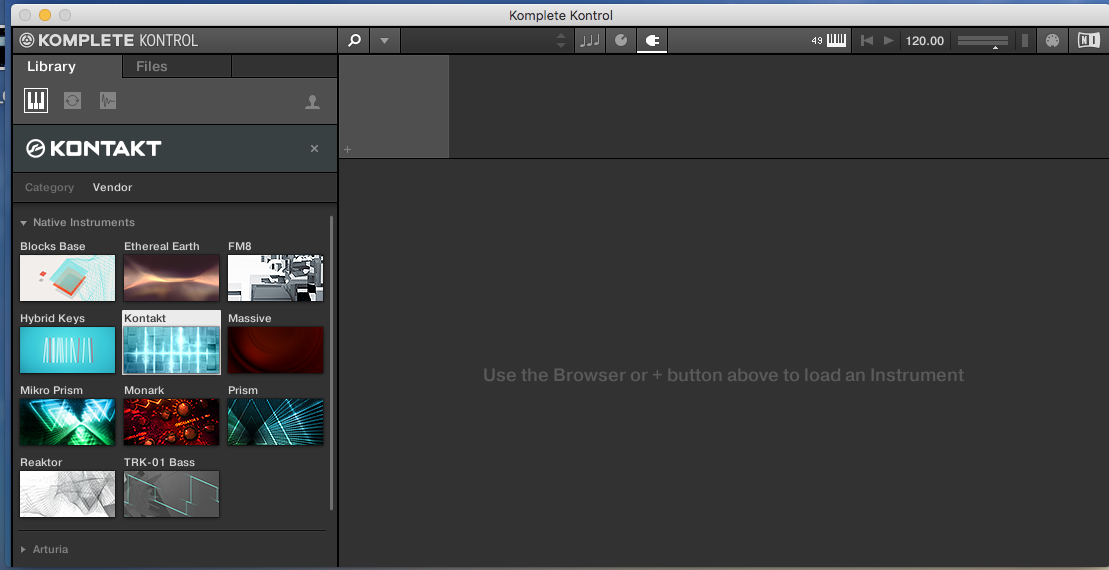Click the NI logo button

pyautogui.click(x=1088, y=40)
